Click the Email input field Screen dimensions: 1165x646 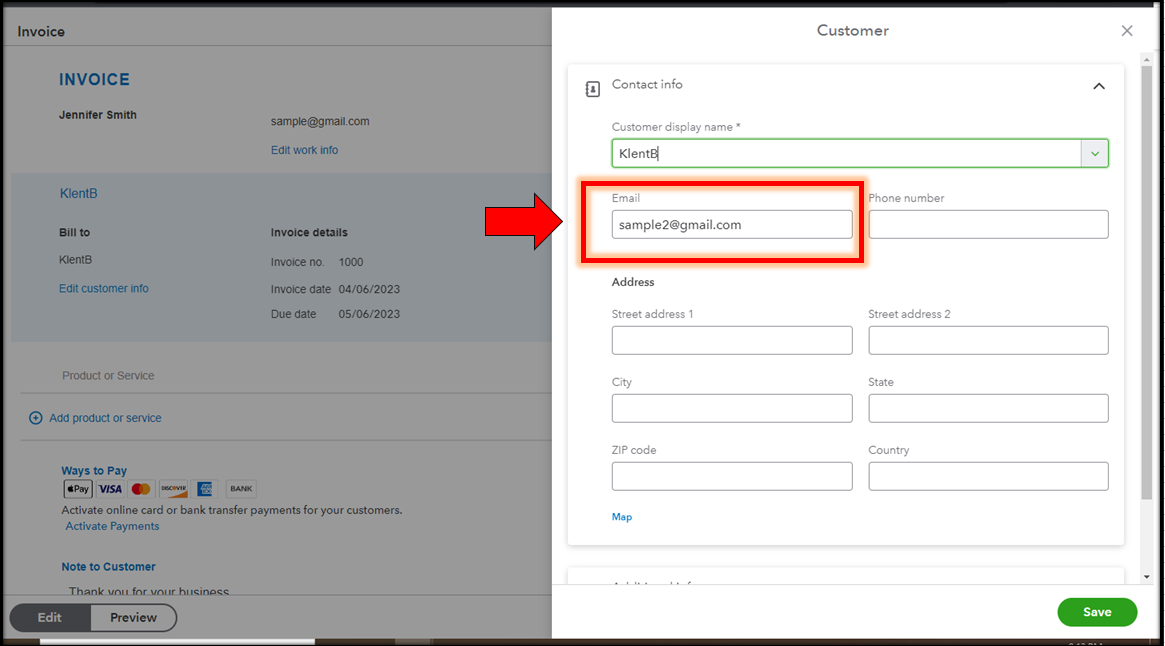tap(732, 225)
